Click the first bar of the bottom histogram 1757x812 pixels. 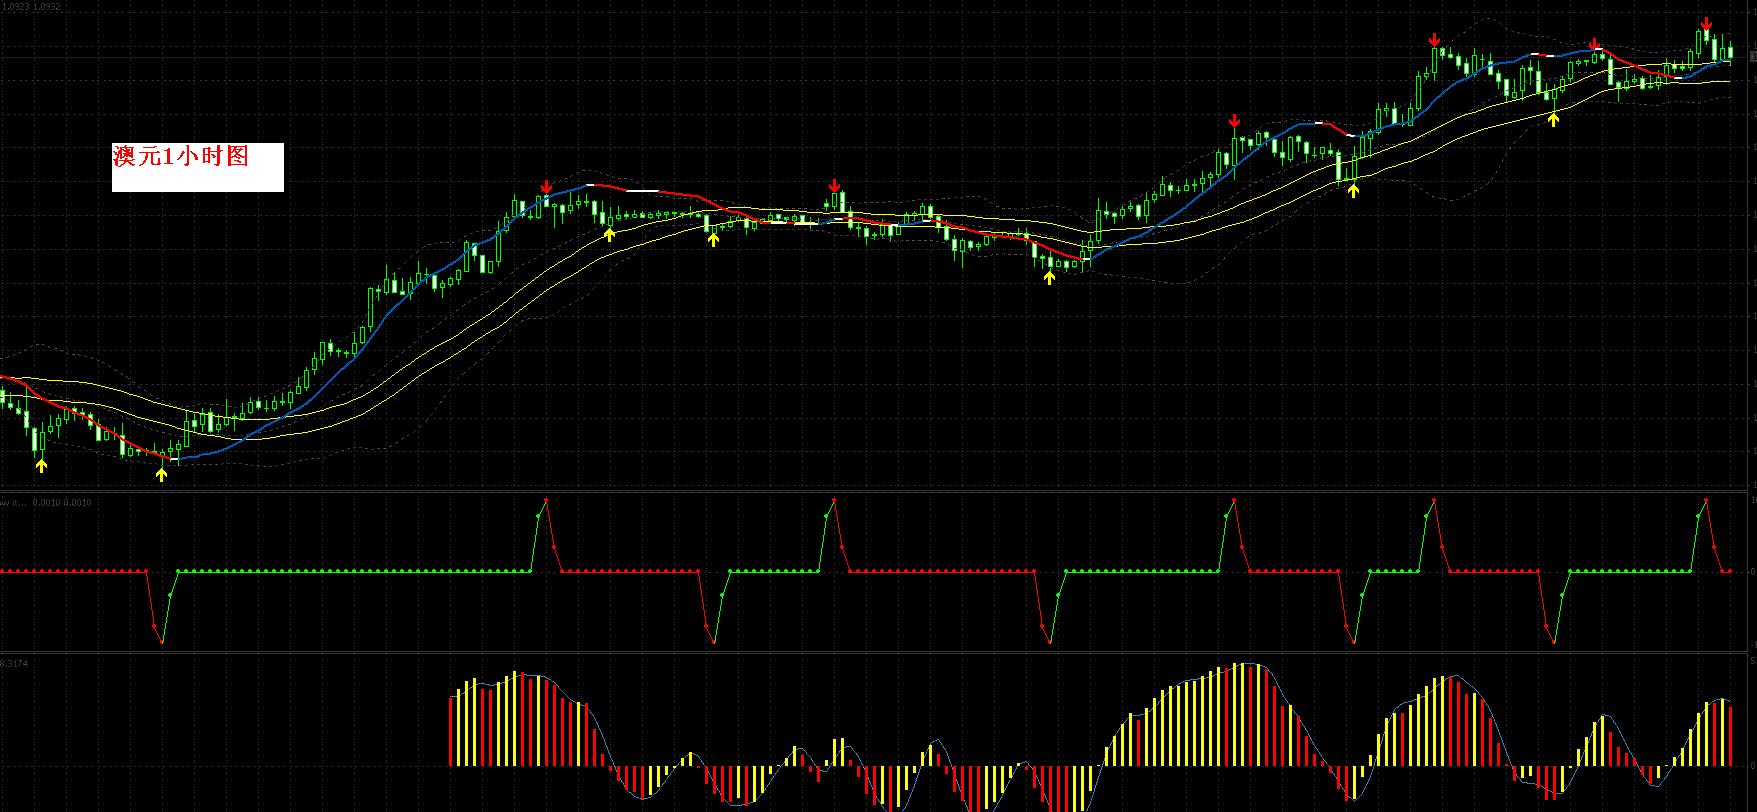pyautogui.click(x=451, y=731)
